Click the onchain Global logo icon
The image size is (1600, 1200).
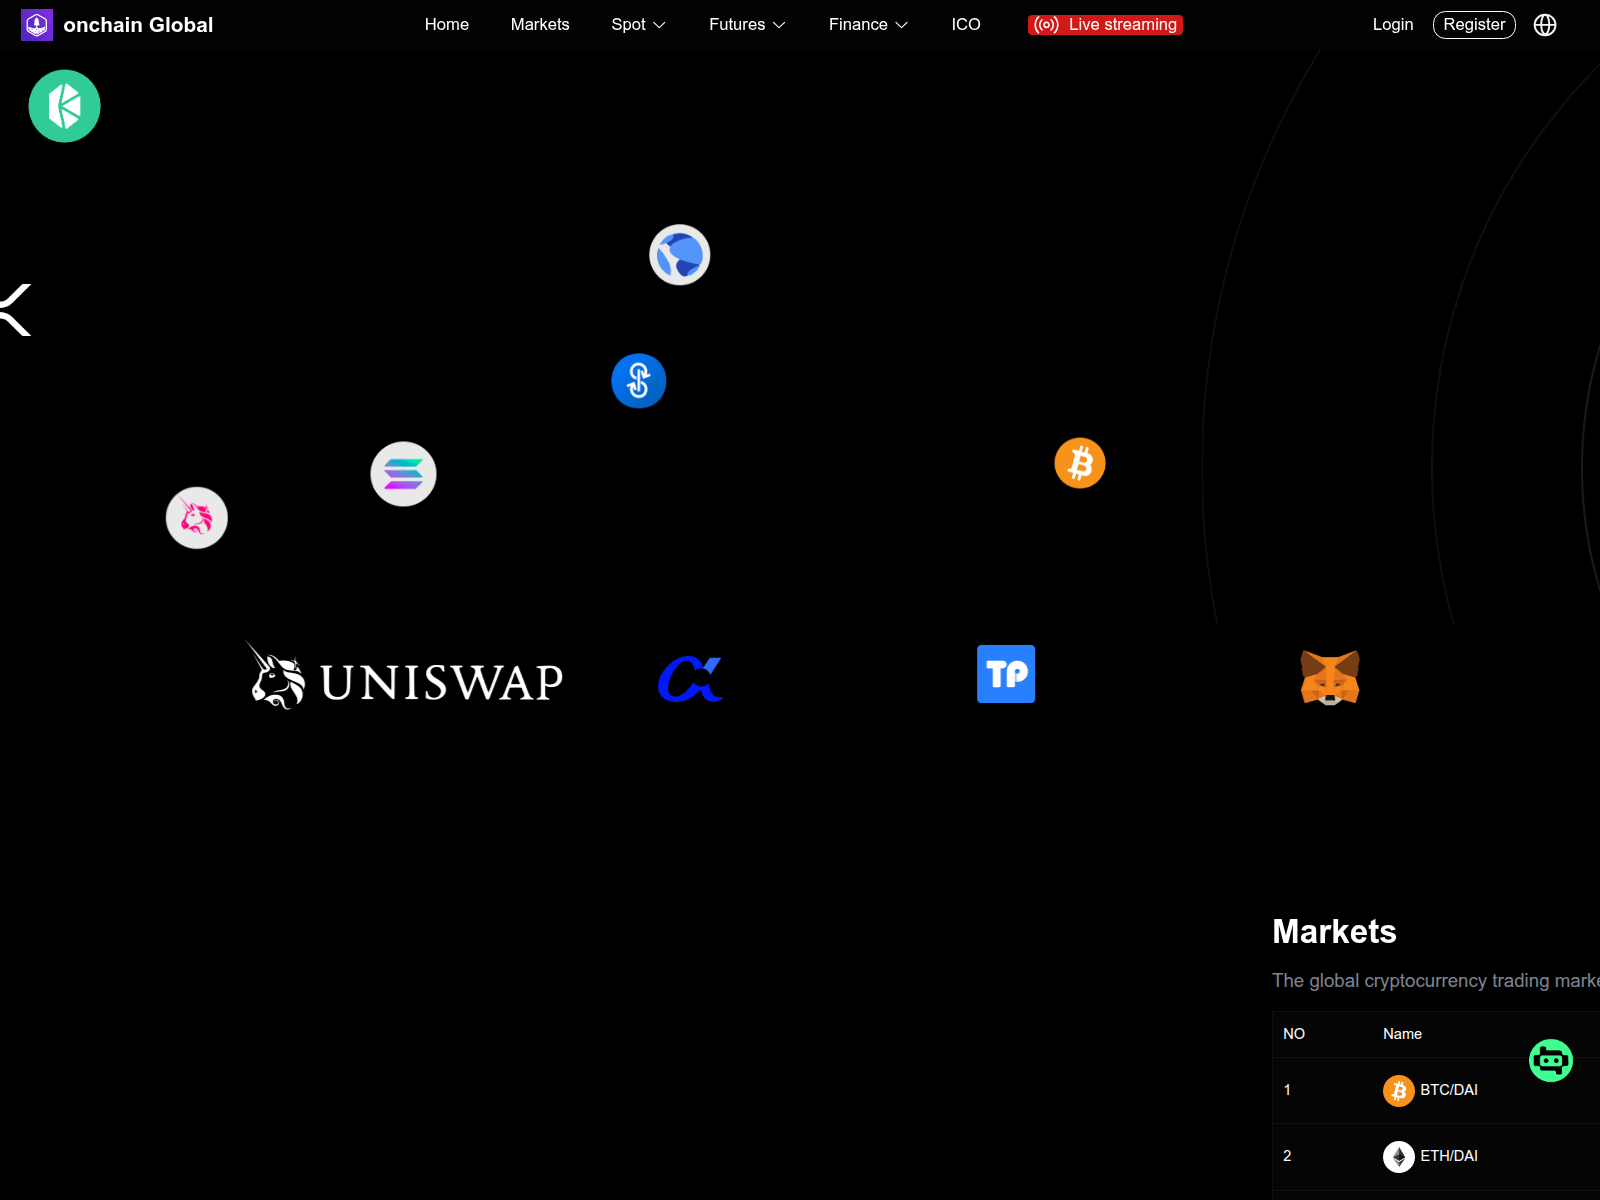(x=37, y=25)
